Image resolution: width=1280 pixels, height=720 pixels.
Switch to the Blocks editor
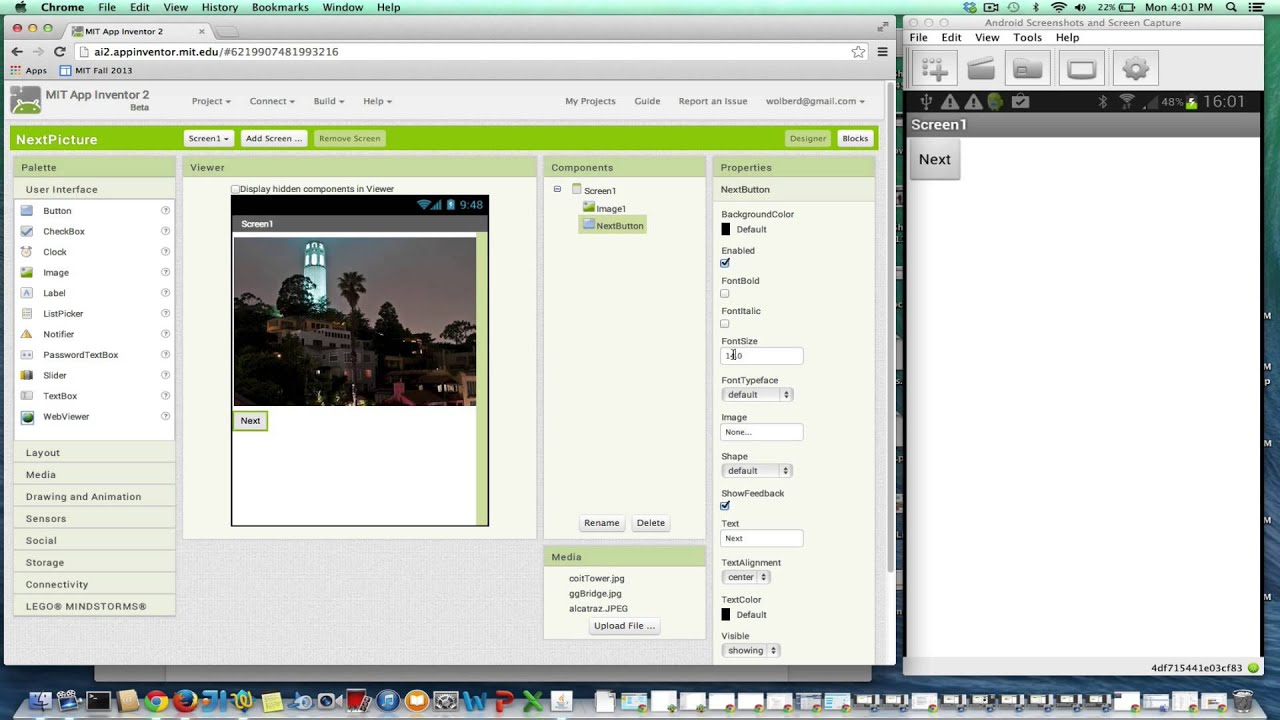click(x=855, y=138)
